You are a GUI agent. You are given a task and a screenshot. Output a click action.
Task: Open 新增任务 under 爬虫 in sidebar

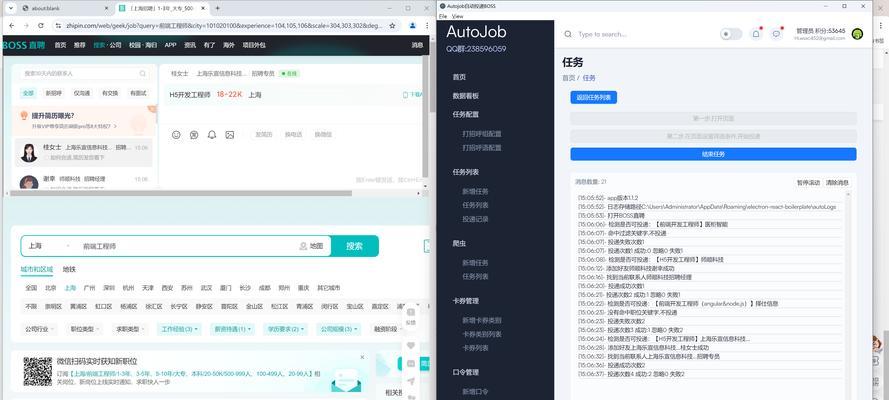pos(475,263)
